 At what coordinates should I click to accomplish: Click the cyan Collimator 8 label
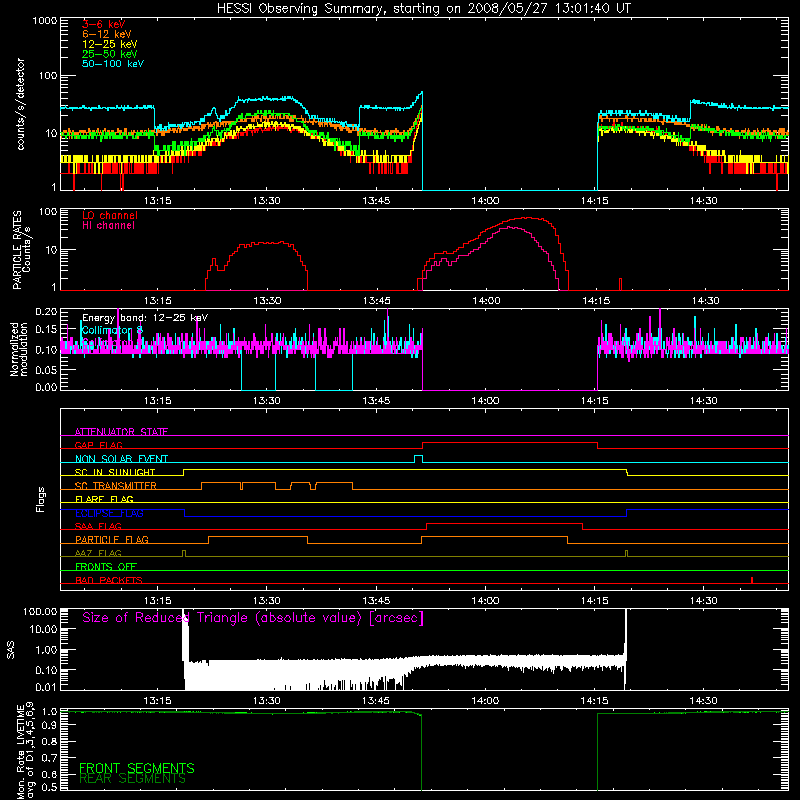click(112, 330)
